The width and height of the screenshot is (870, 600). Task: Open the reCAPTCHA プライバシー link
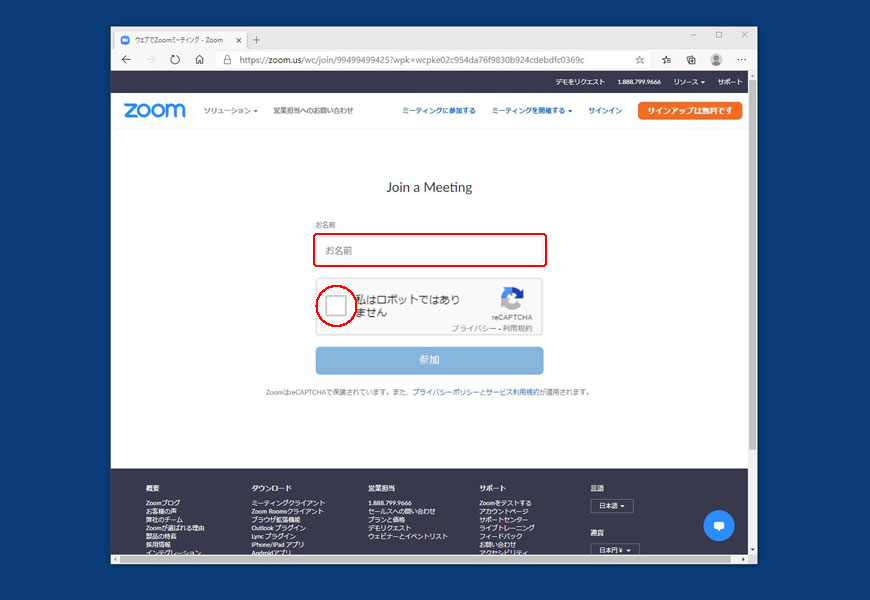coord(473,328)
